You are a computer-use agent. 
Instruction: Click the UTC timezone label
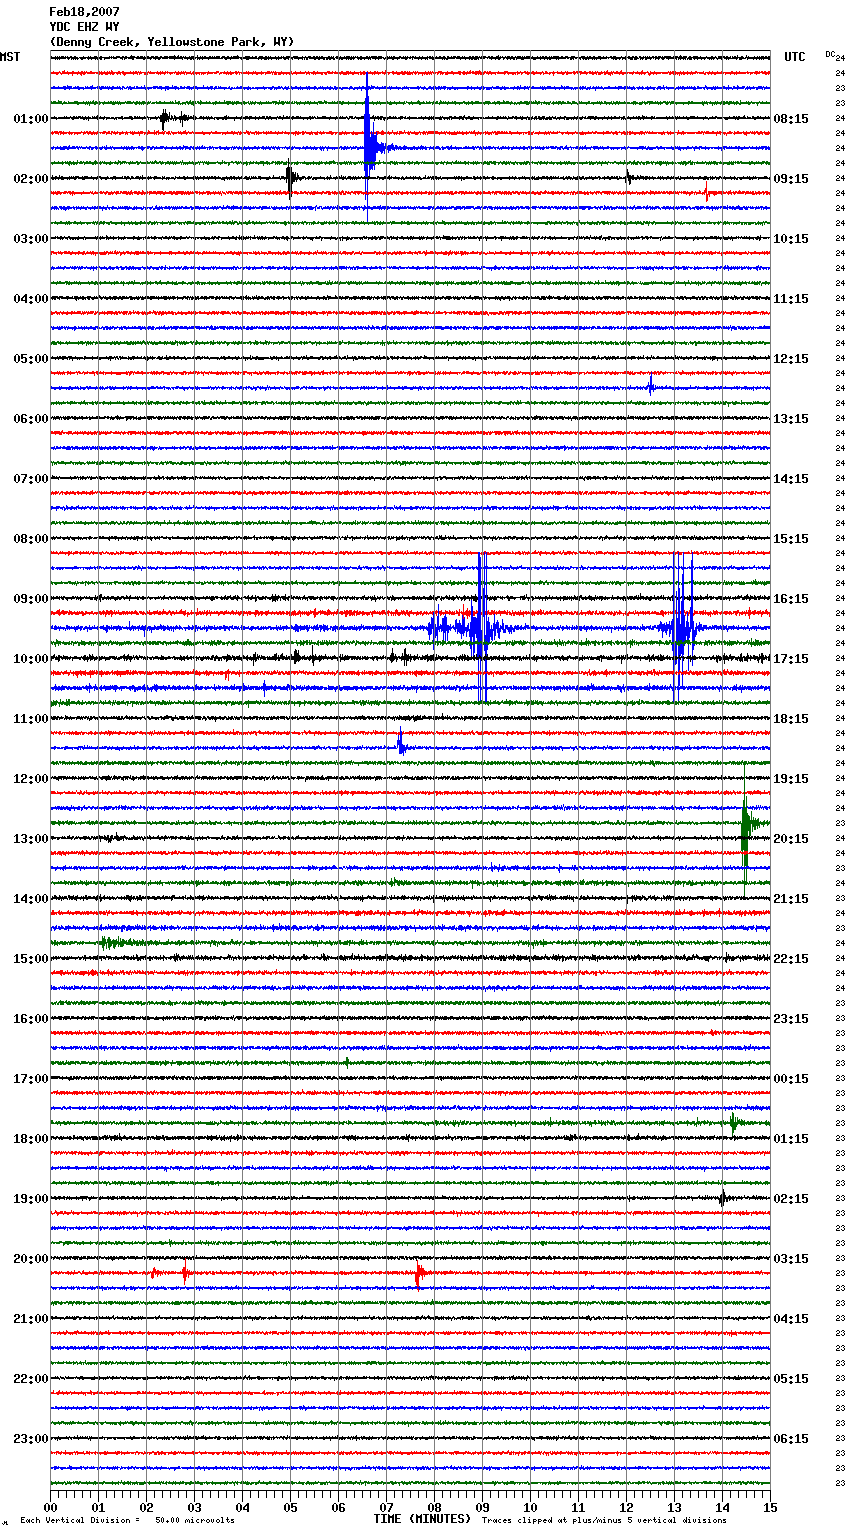pos(794,57)
